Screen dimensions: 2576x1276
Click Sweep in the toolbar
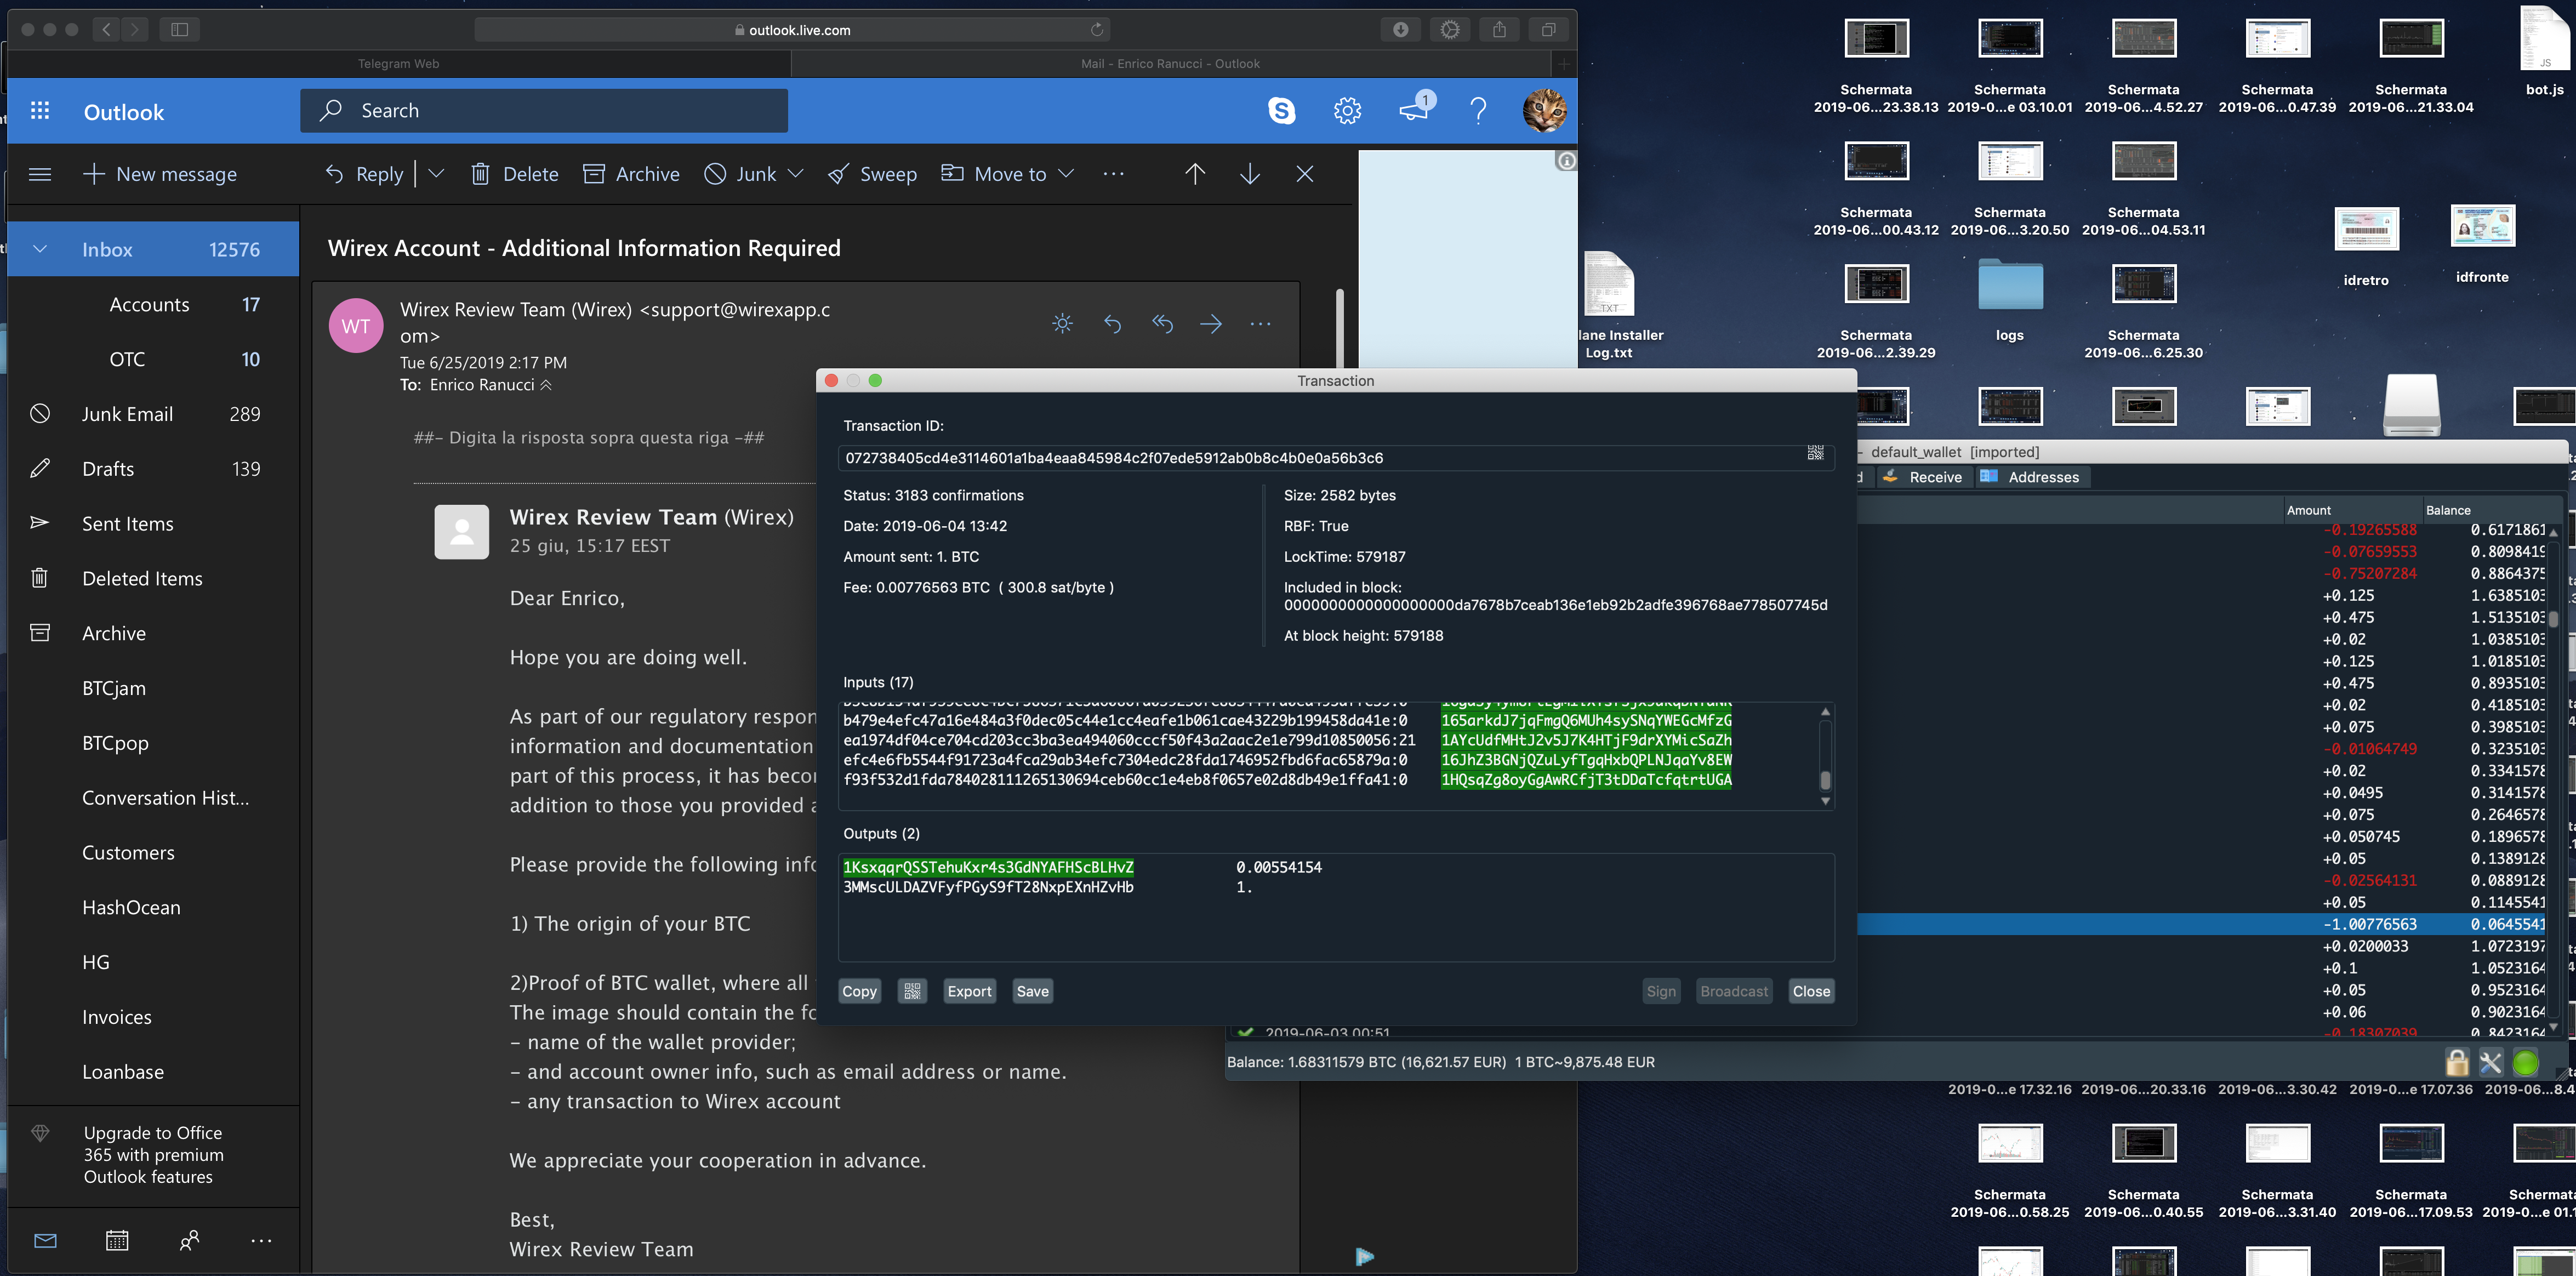[x=872, y=174]
